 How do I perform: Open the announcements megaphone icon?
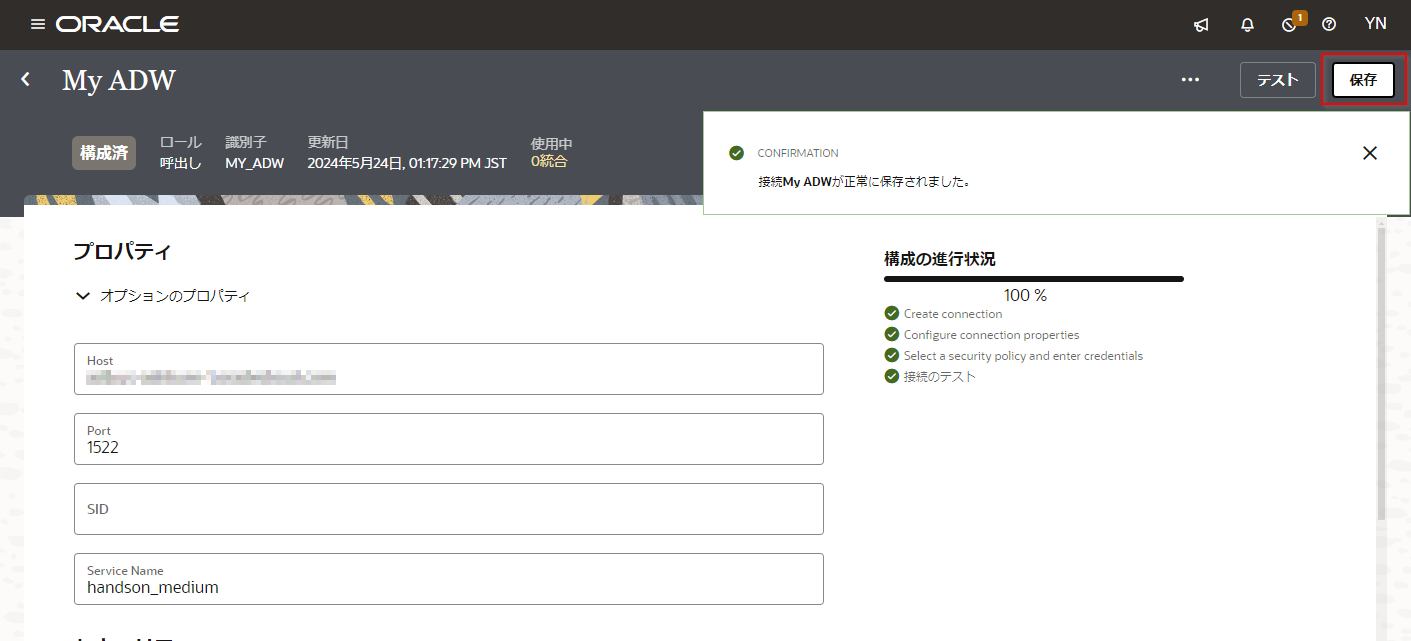click(x=1201, y=25)
